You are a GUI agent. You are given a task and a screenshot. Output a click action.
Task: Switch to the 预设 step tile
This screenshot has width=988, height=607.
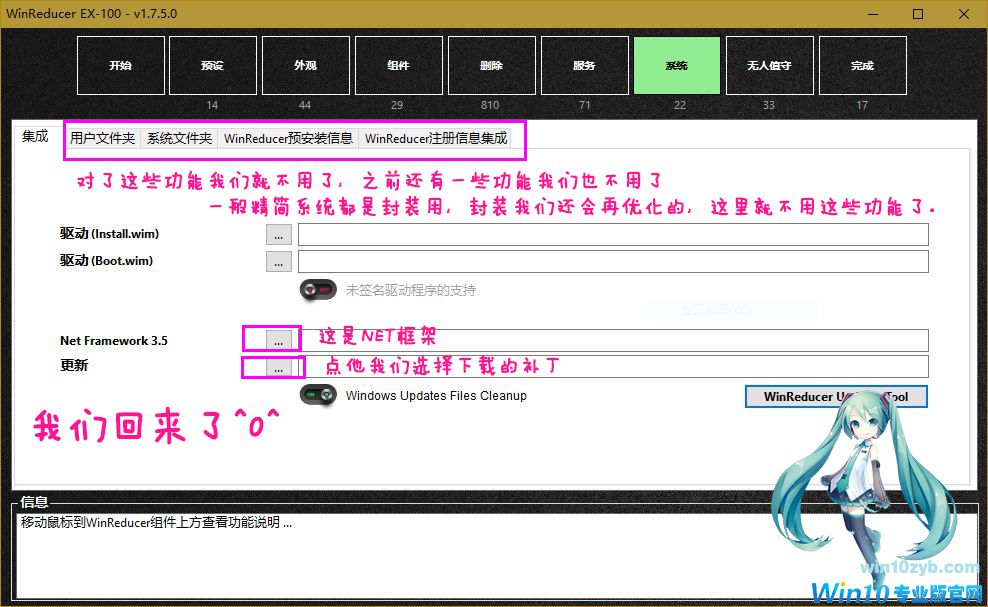tap(212, 66)
